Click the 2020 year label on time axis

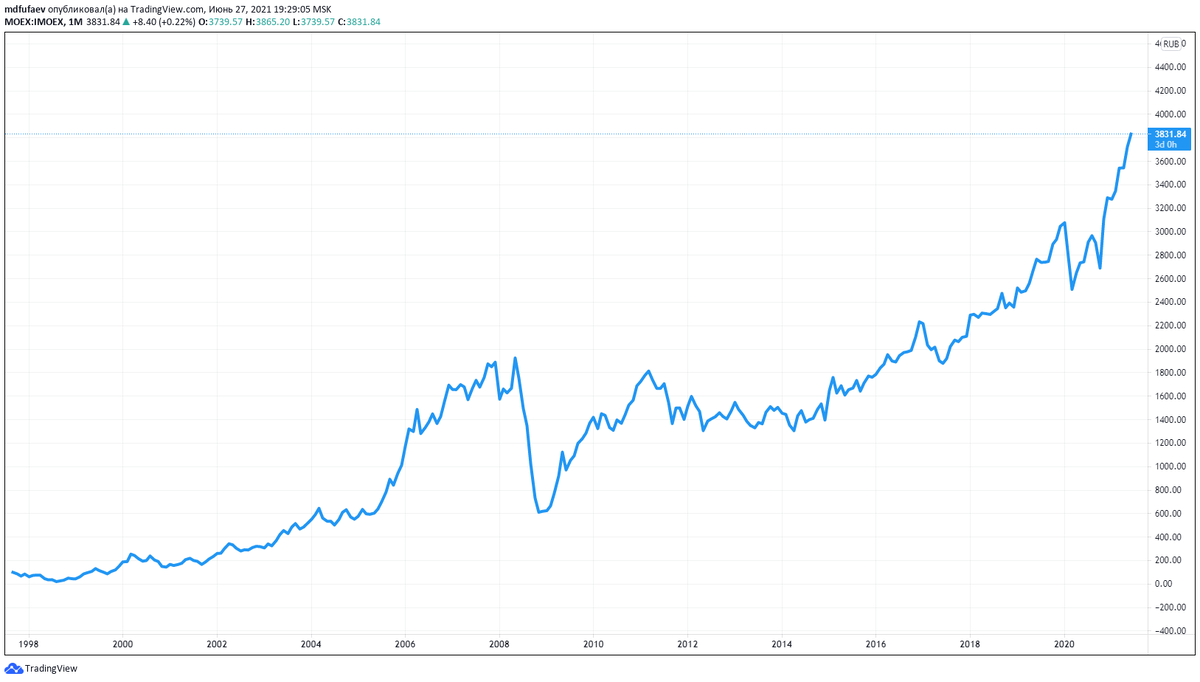pyautogui.click(x=1063, y=646)
